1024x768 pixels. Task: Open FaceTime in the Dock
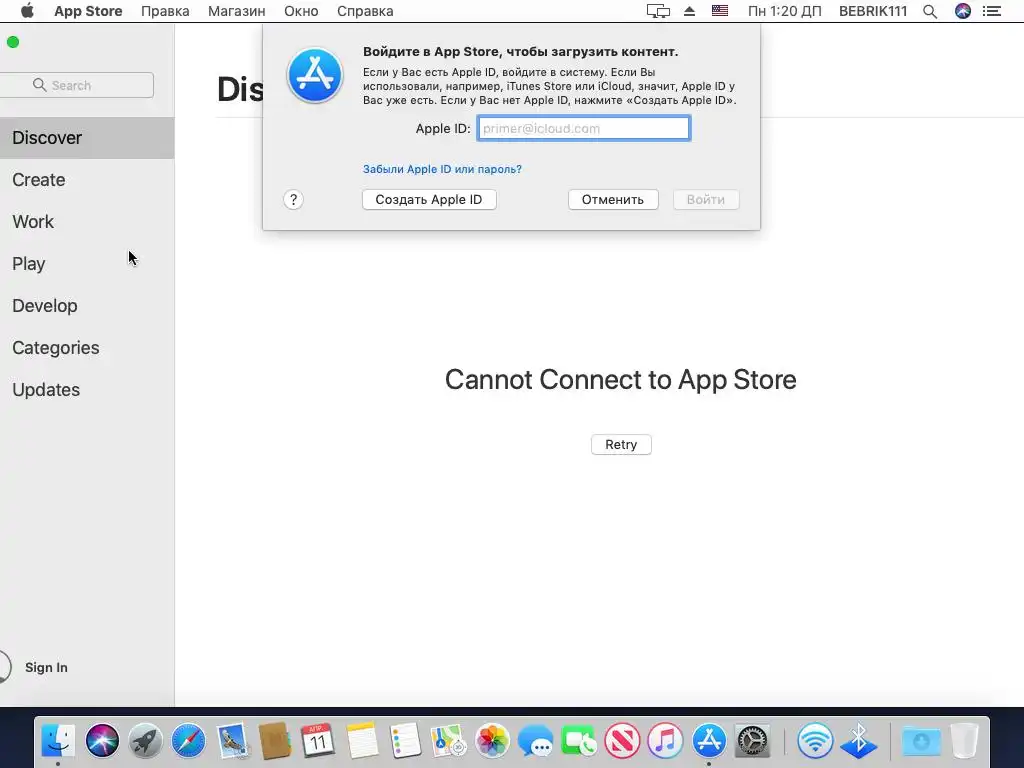click(x=579, y=741)
